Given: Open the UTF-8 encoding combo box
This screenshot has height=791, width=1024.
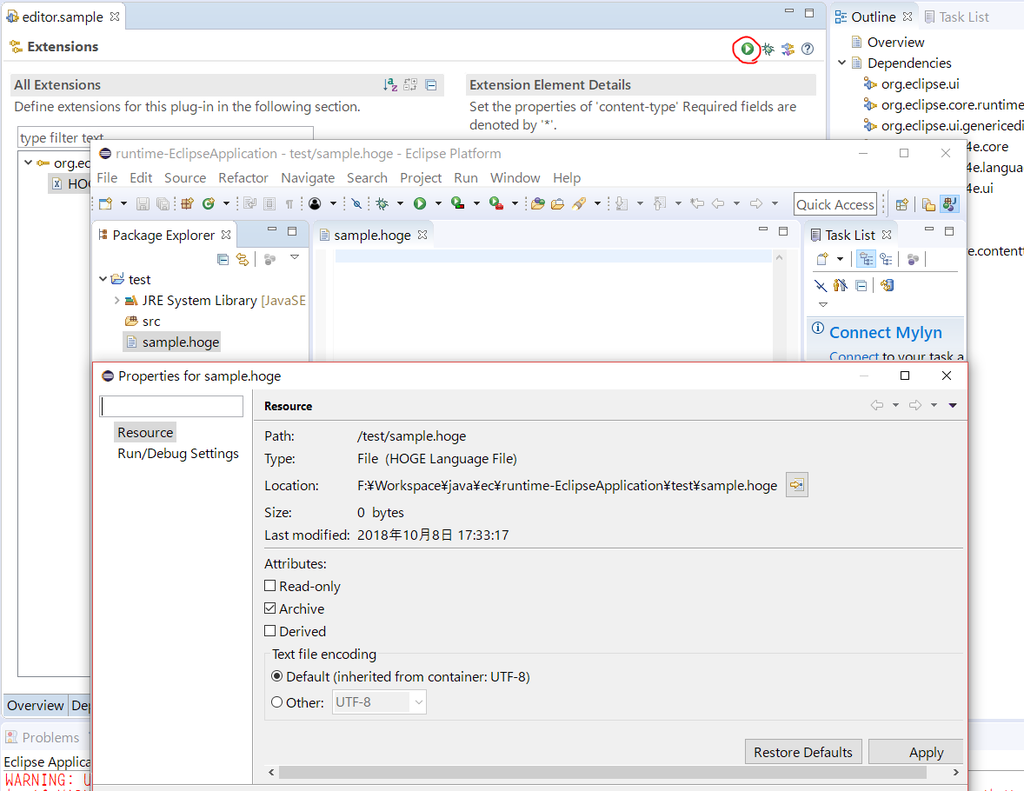Looking at the screenshot, I should (x=379, y=702).
